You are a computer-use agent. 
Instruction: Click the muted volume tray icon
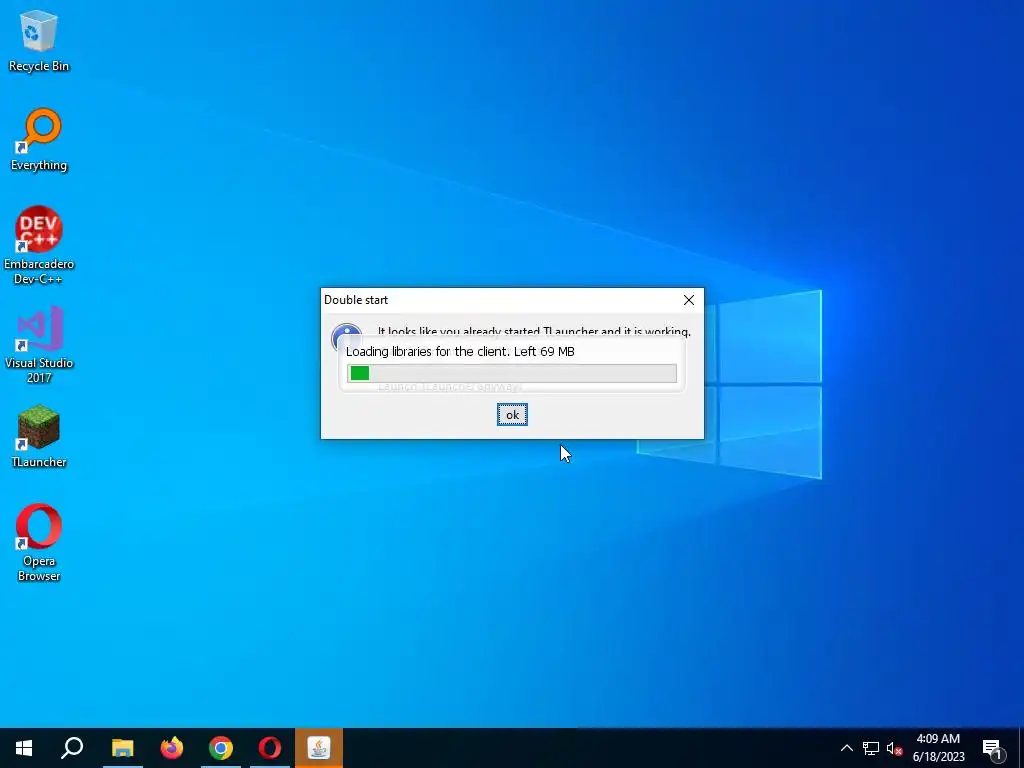(x=894, y=748)
